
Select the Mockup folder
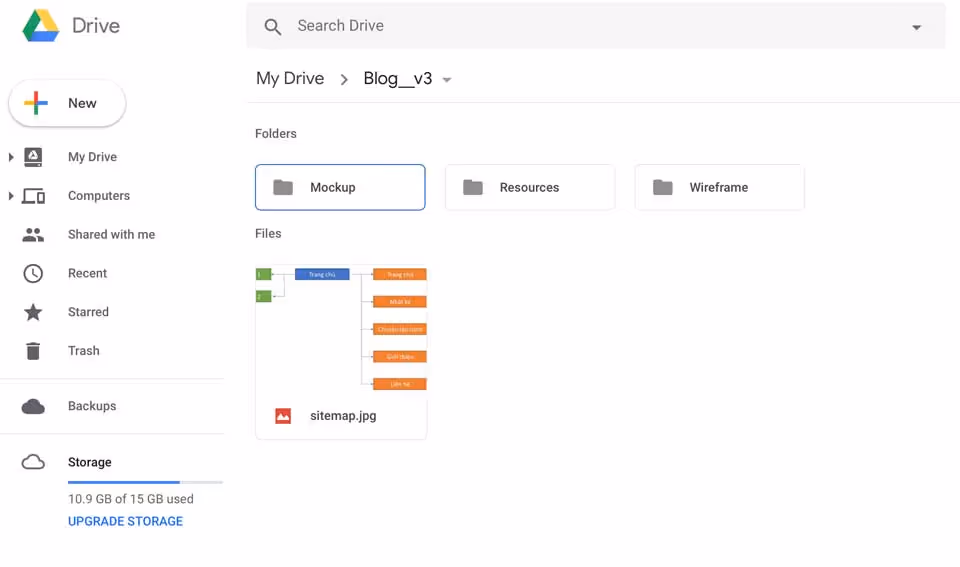tap(340, 187)
